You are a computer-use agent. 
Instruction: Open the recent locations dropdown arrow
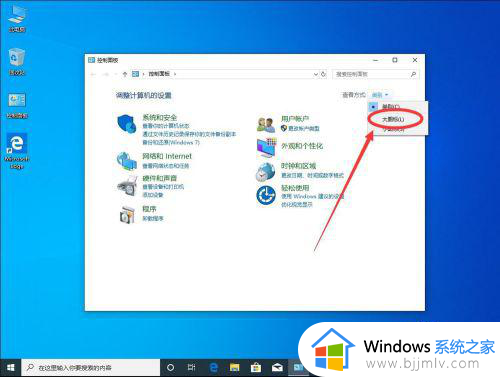pyautogui.click(x=116, y=74)
